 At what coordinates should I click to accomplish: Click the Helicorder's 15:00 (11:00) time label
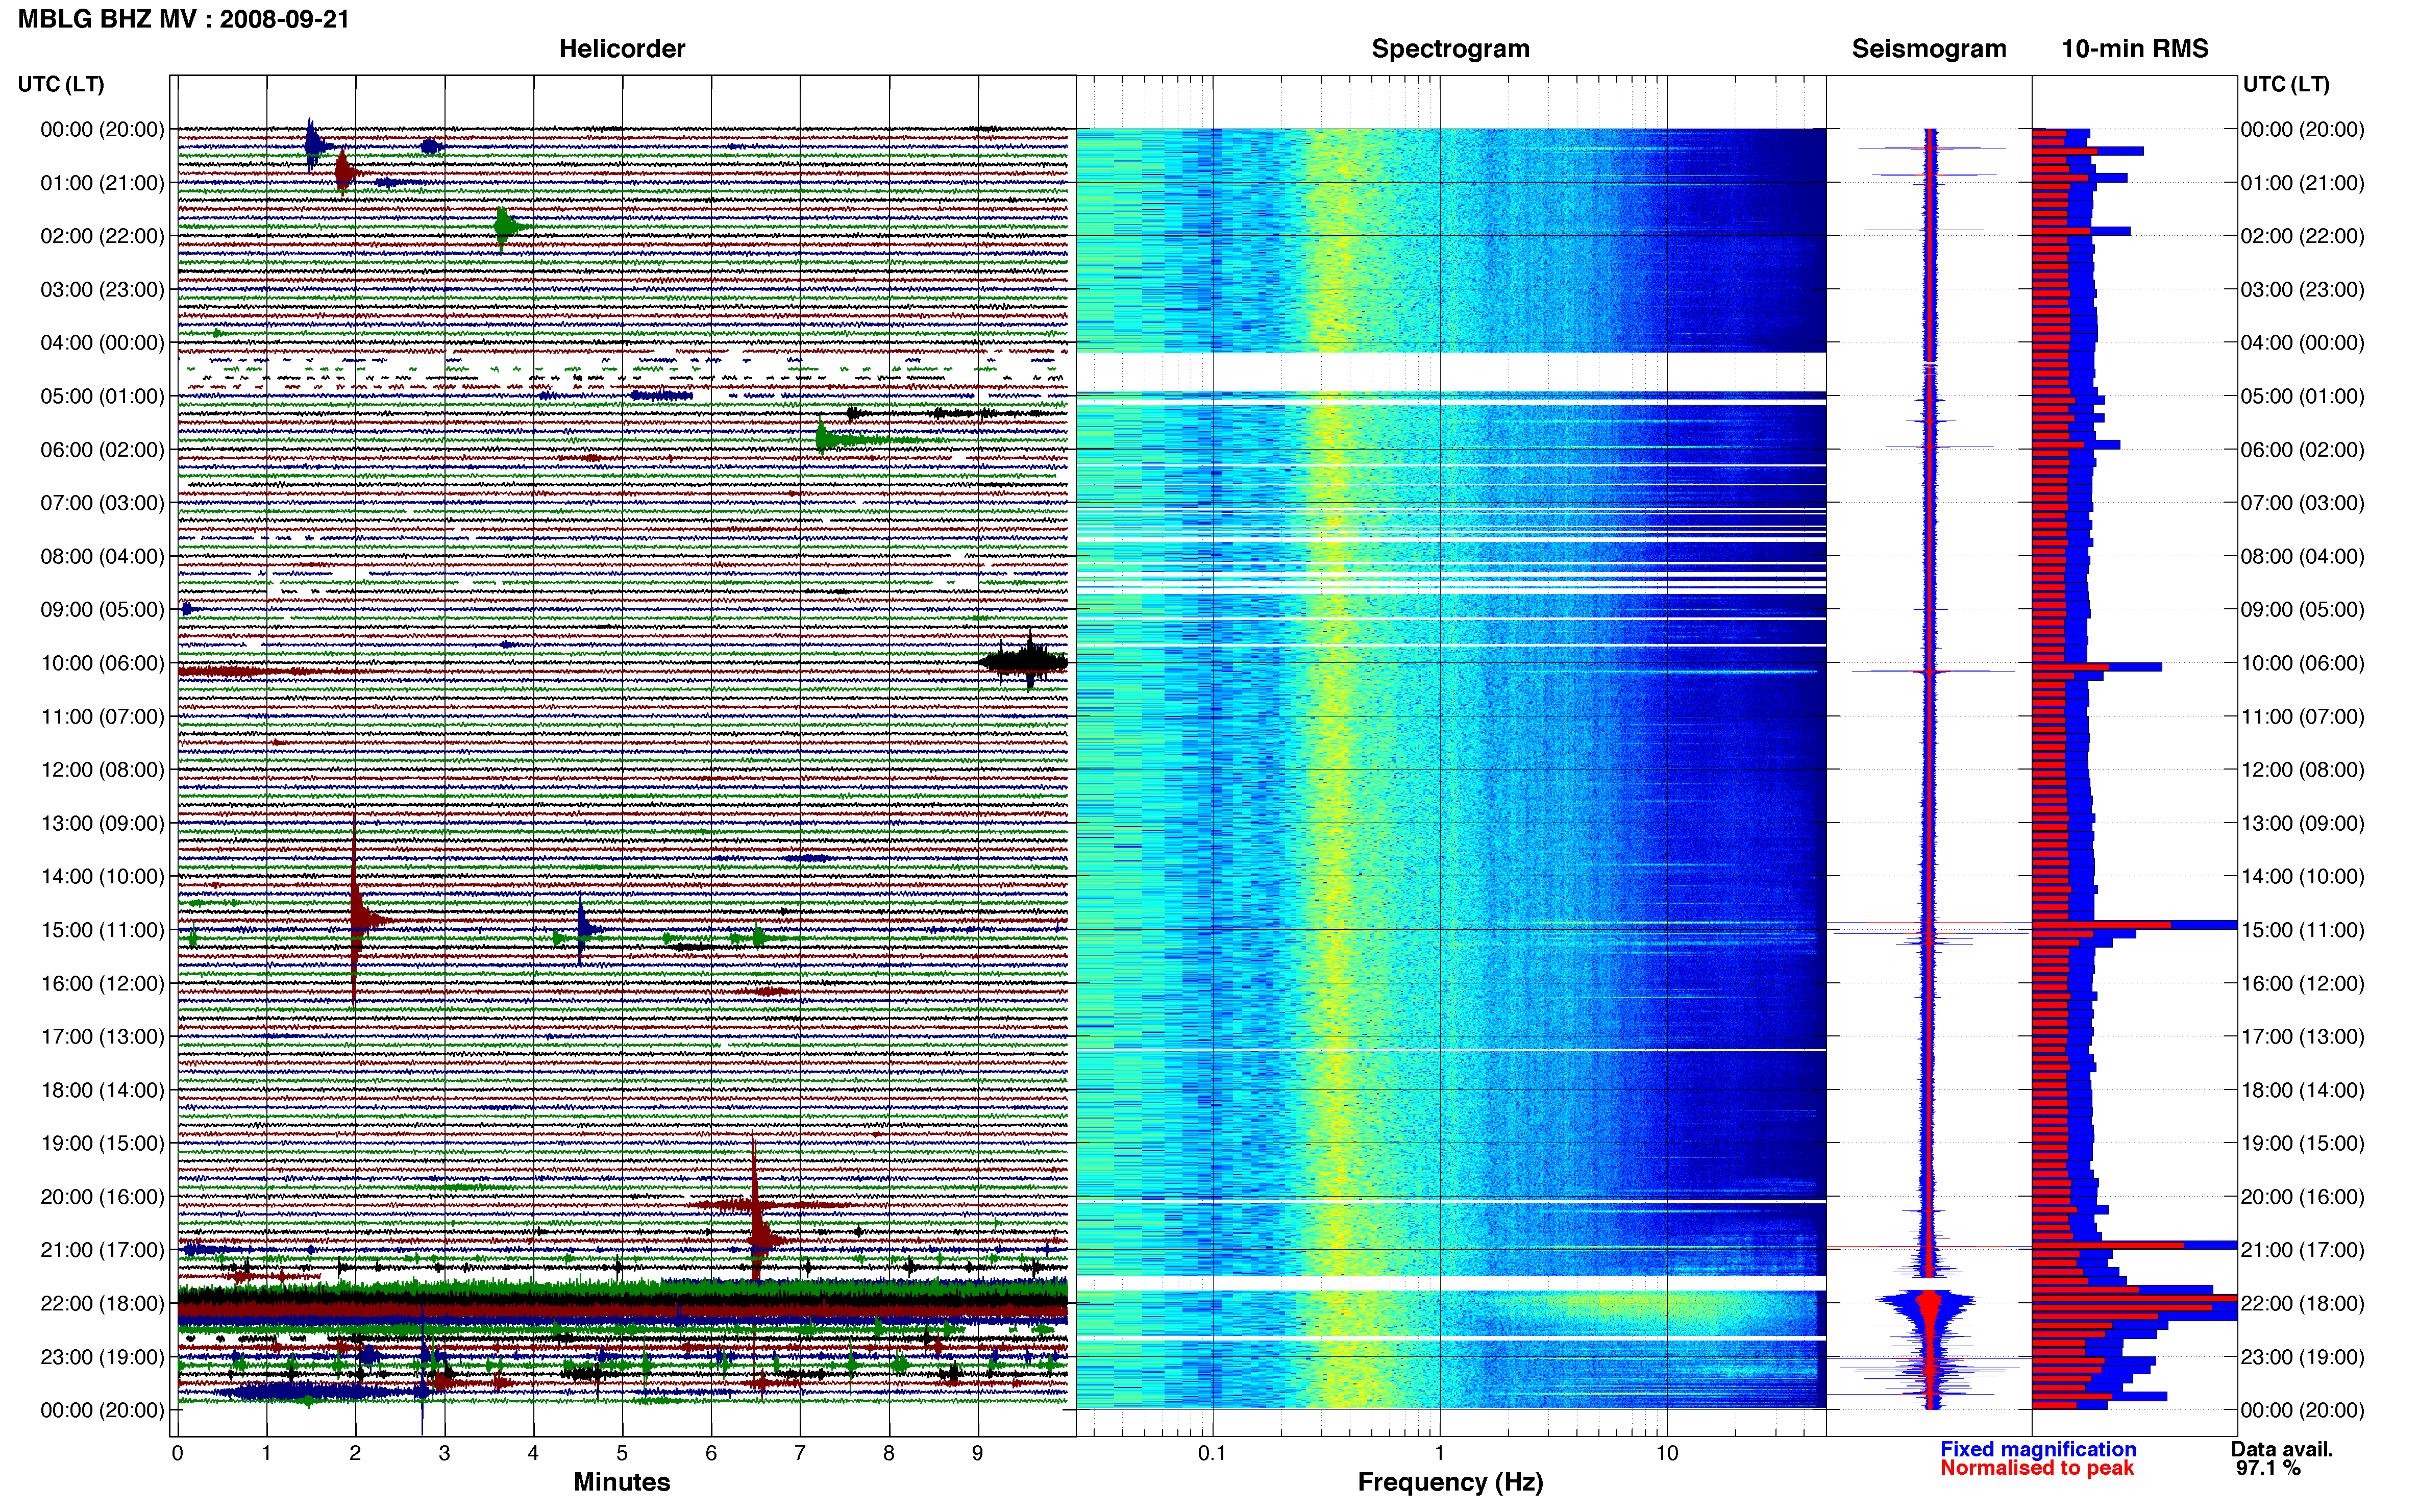[102, 930]
